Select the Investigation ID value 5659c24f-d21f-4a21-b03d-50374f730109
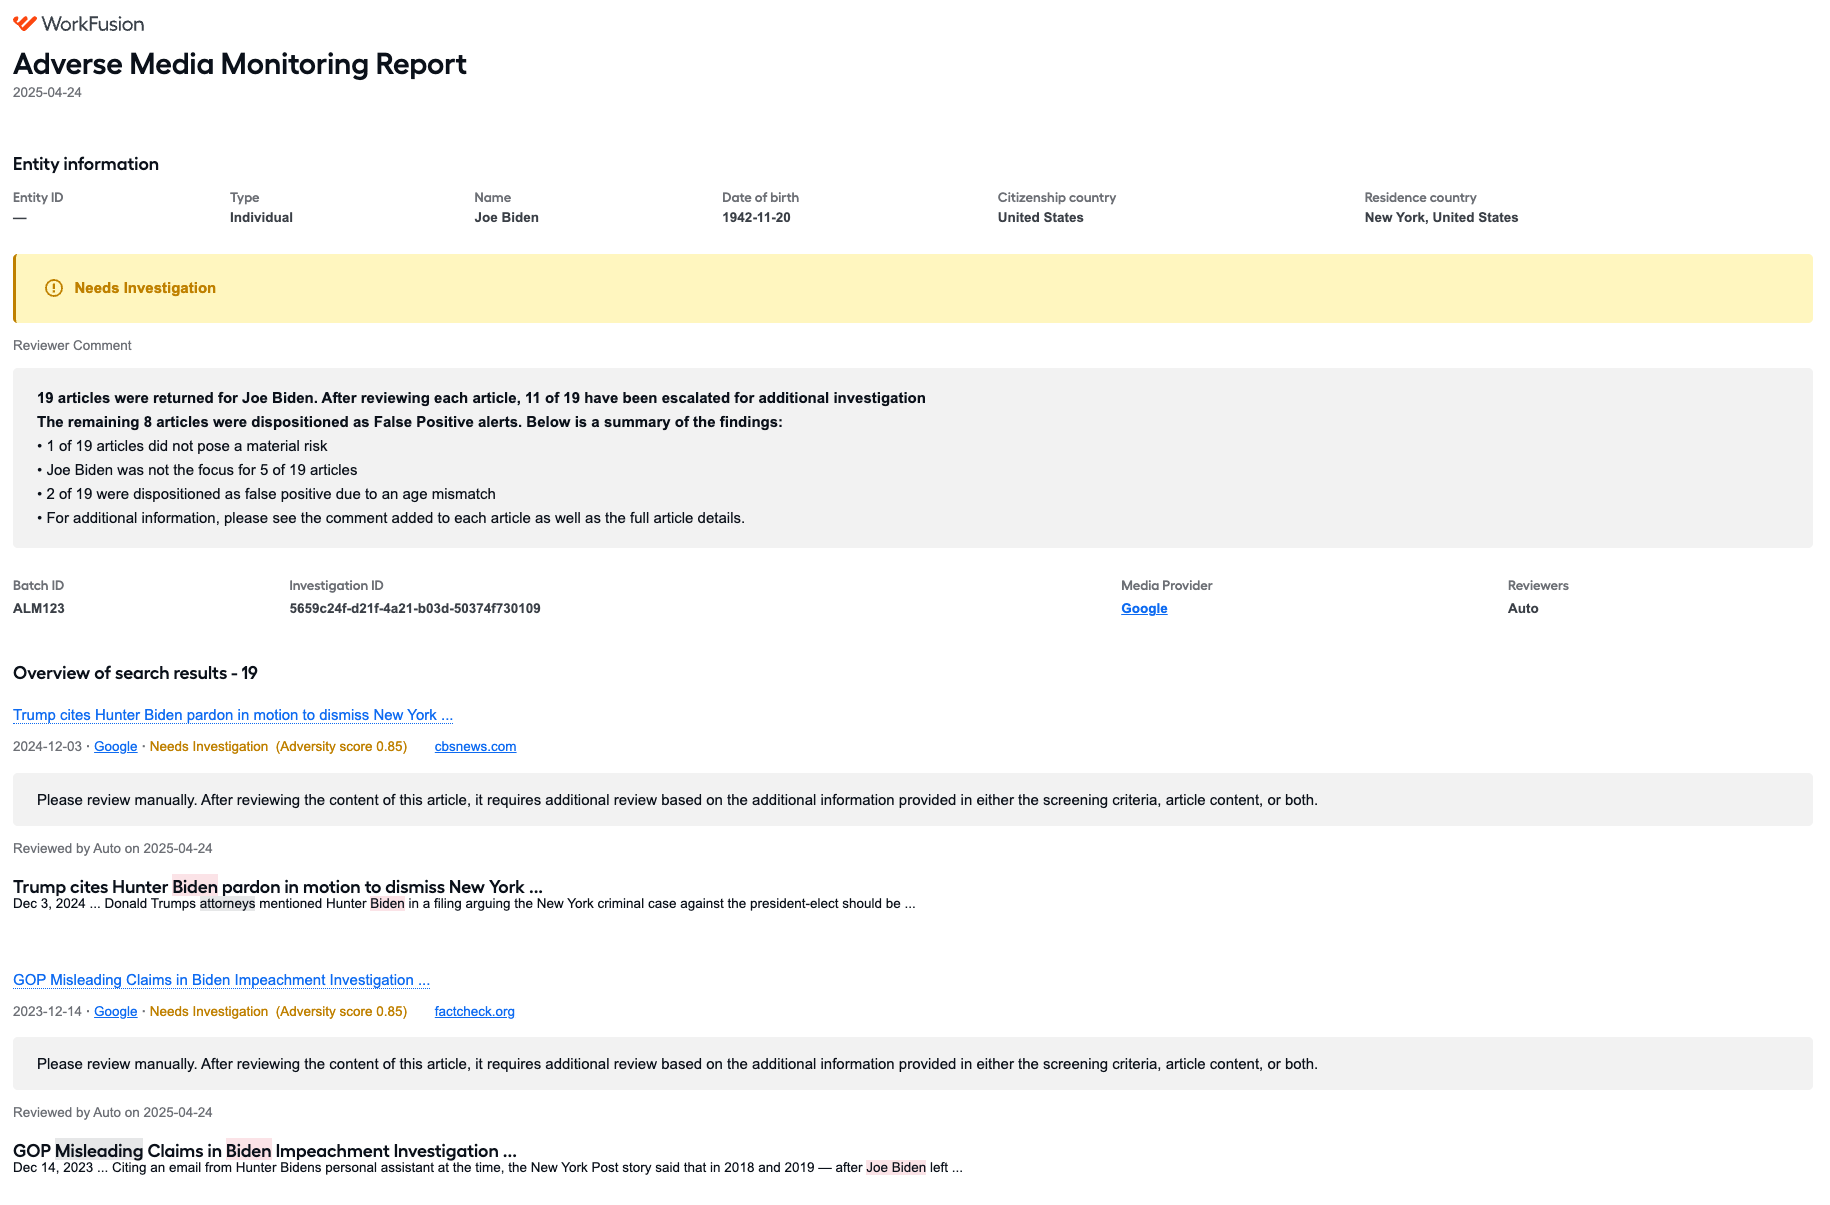Viewport: 1830px width, 1205px height. (415, 609)
